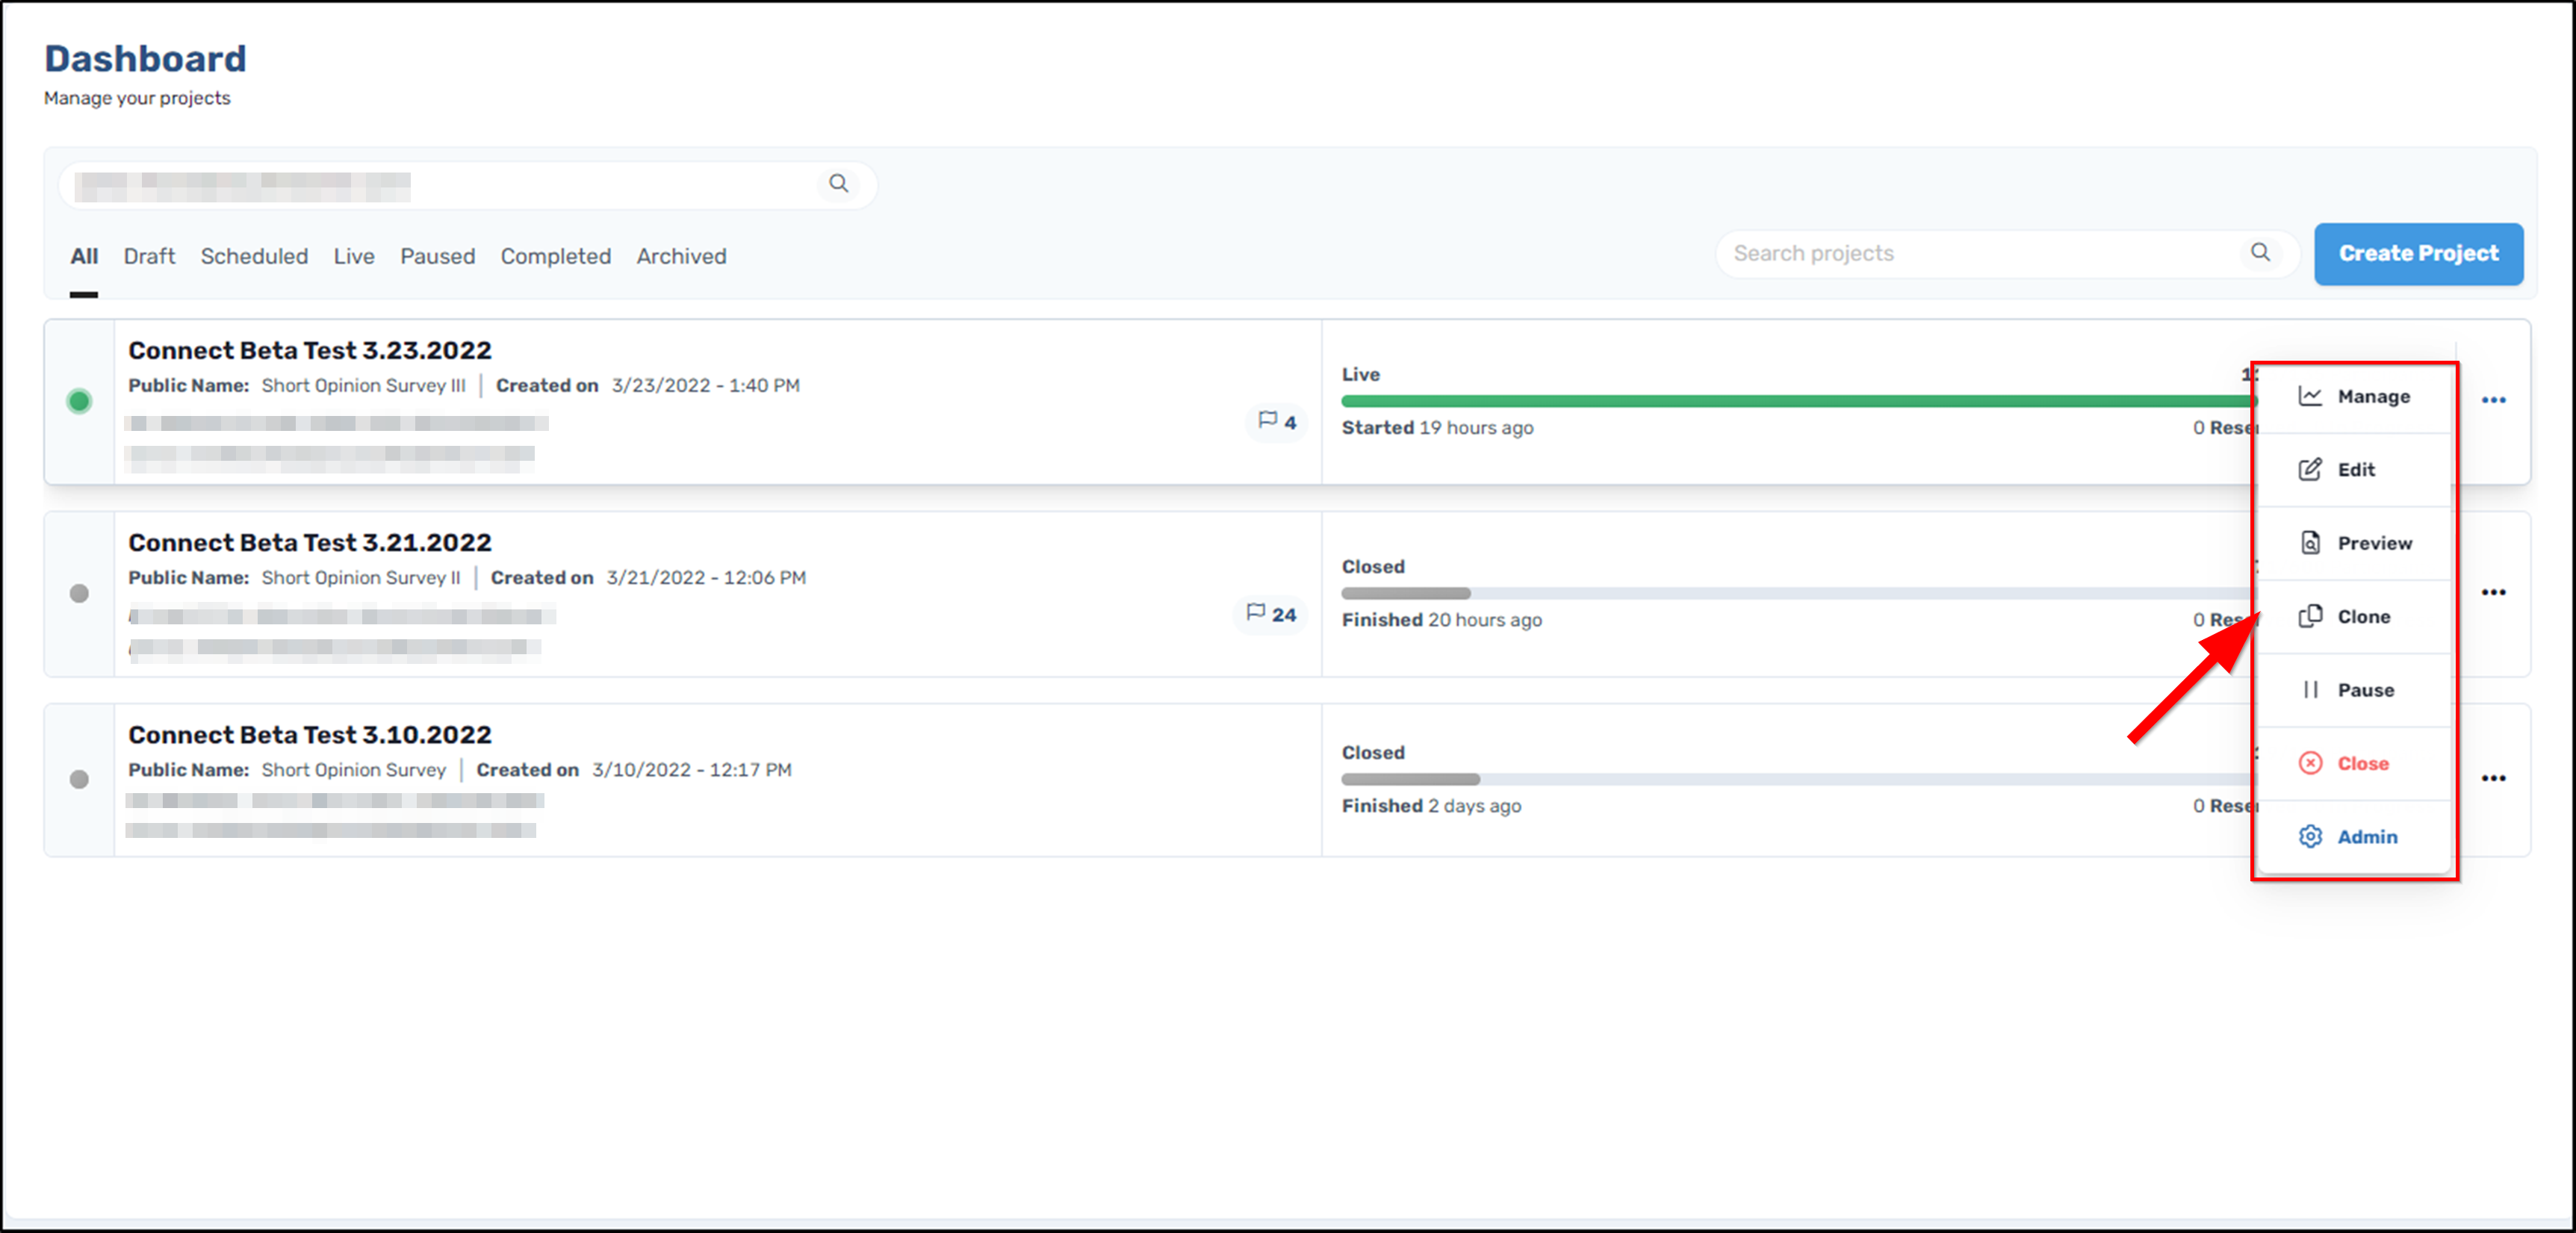Click 'Short Opinion Survey III' public name

pyautogui.click(x=364, y=385)
